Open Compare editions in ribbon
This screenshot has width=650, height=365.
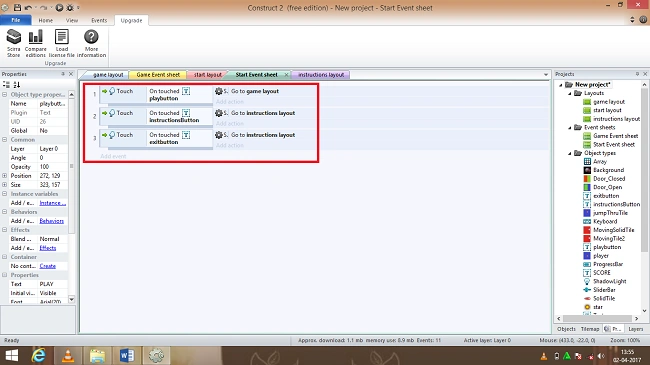click(36, 43)
